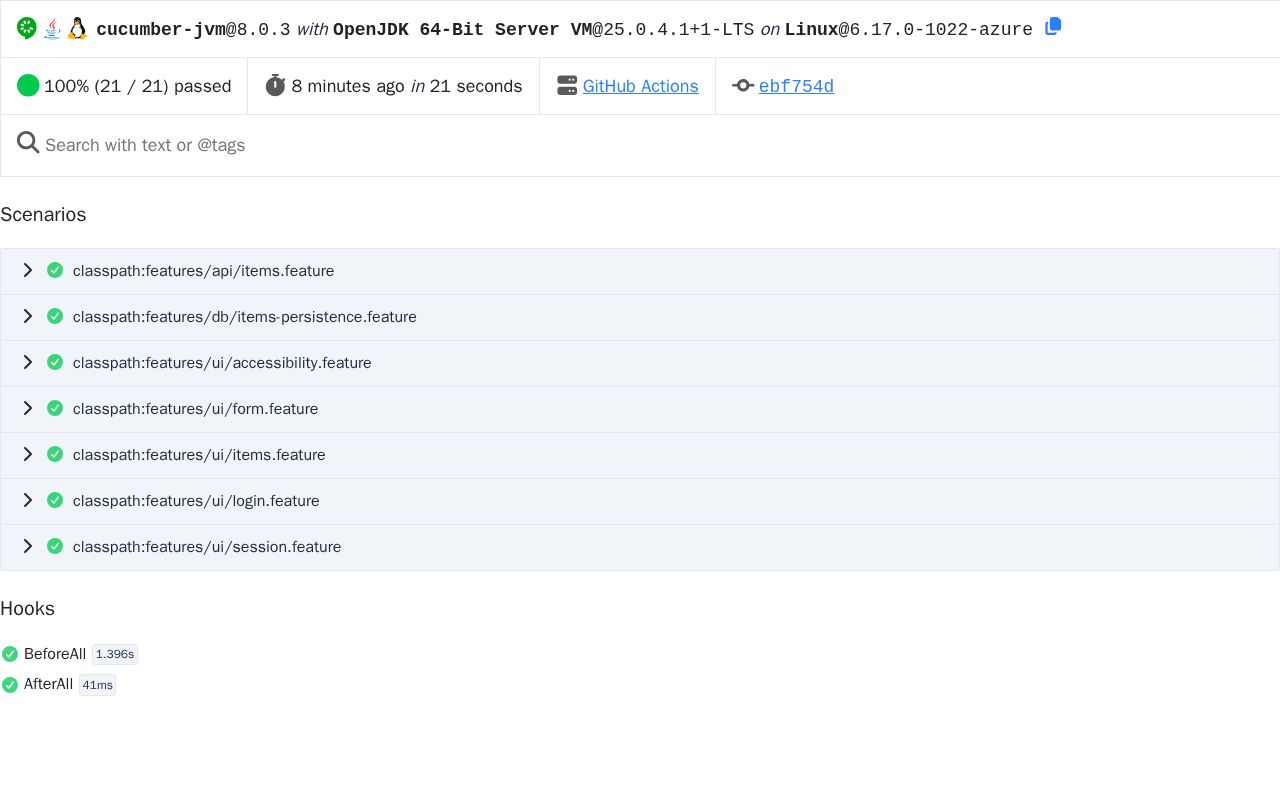Click classpath:features/db/items-persistence.feature text
The width and height of the screenshot is (1280, 800).
point(245,317)
